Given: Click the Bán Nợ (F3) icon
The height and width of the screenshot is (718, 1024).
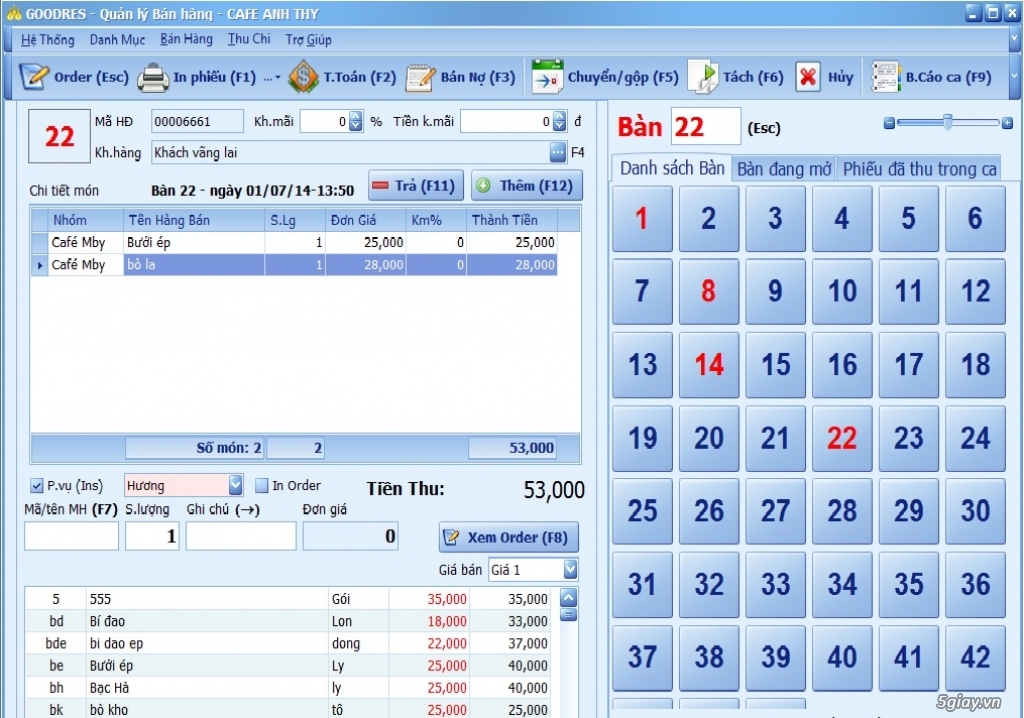Looking at the screenshot, I should coord(420,77).
